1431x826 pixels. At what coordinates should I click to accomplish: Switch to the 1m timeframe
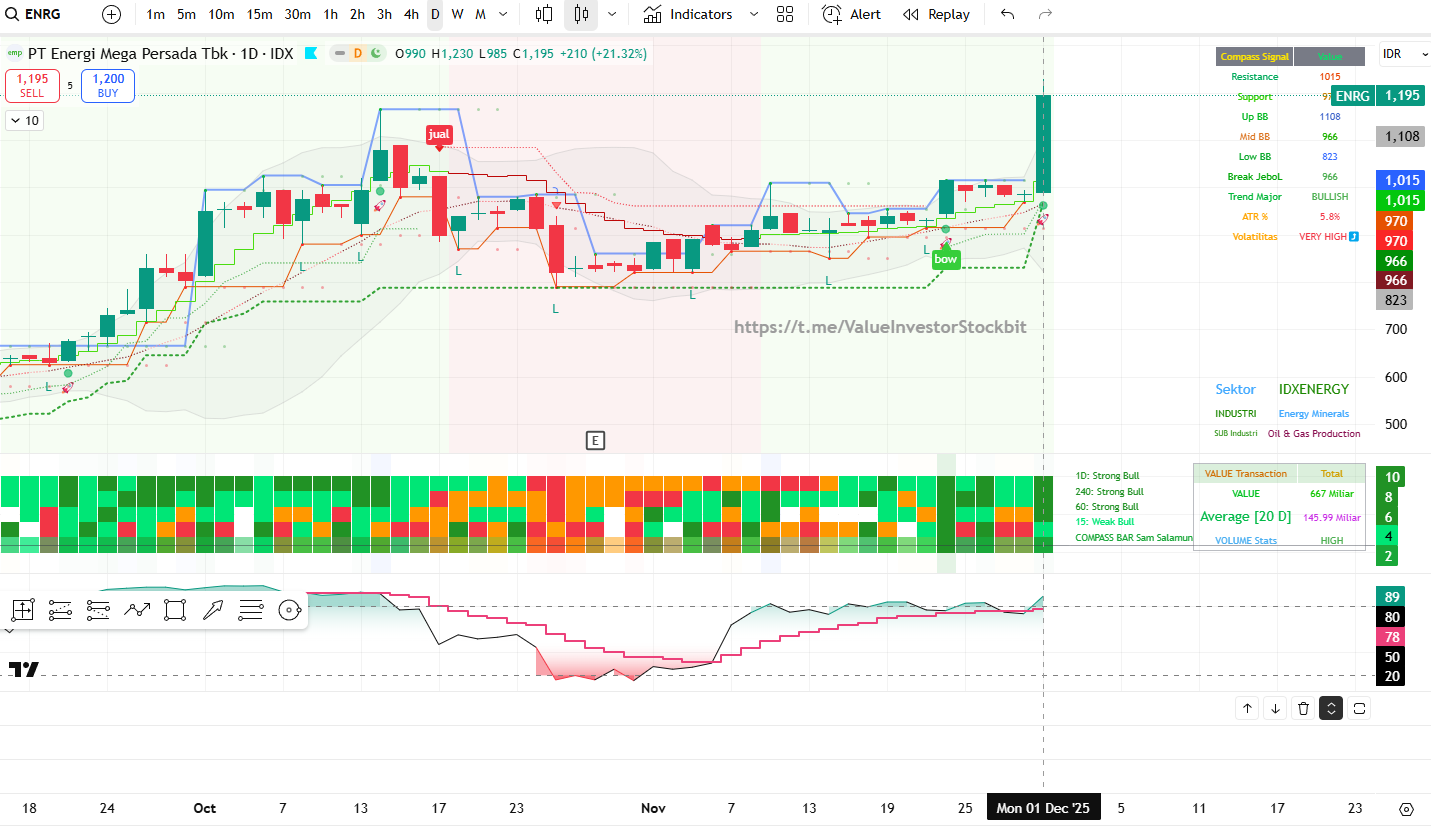coord(155,14)
